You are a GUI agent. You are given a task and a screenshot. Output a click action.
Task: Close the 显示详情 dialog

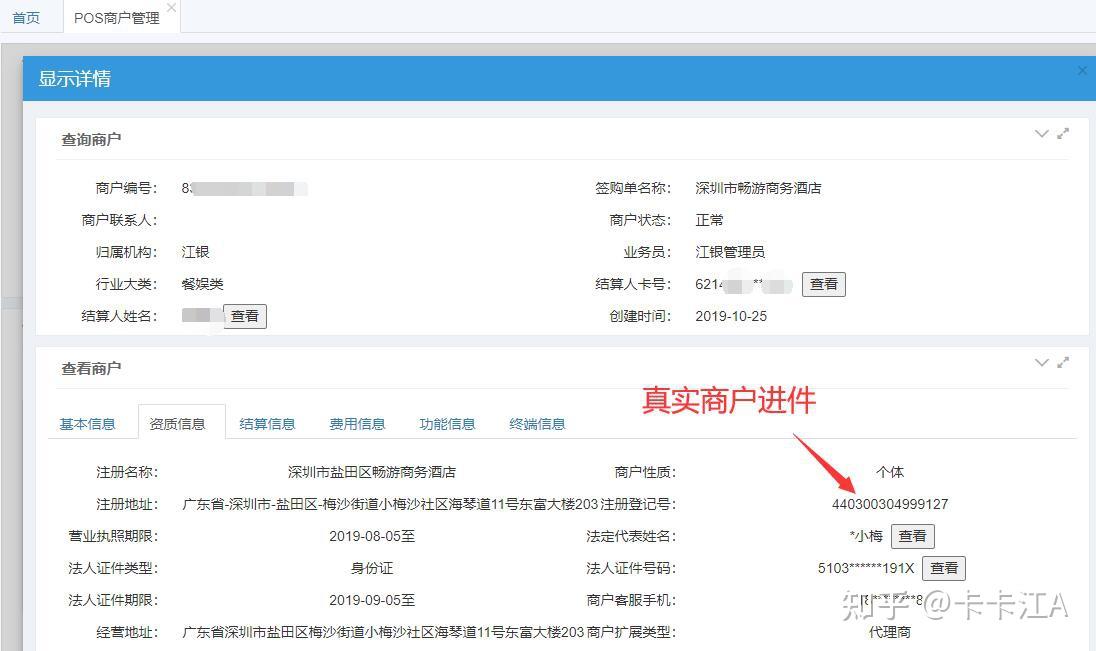tap(1082, 71)
